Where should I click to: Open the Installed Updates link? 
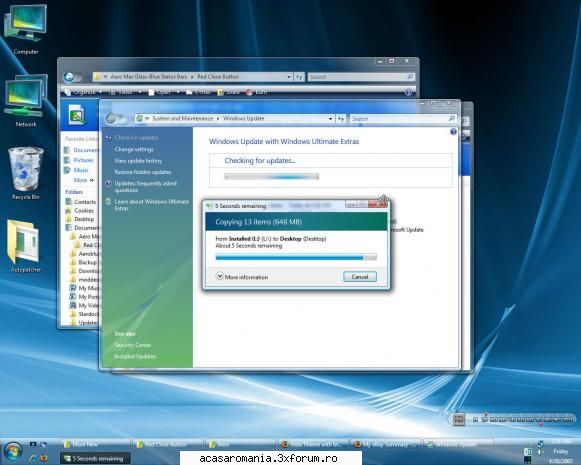pyautogui.click(x=135, y=356)
